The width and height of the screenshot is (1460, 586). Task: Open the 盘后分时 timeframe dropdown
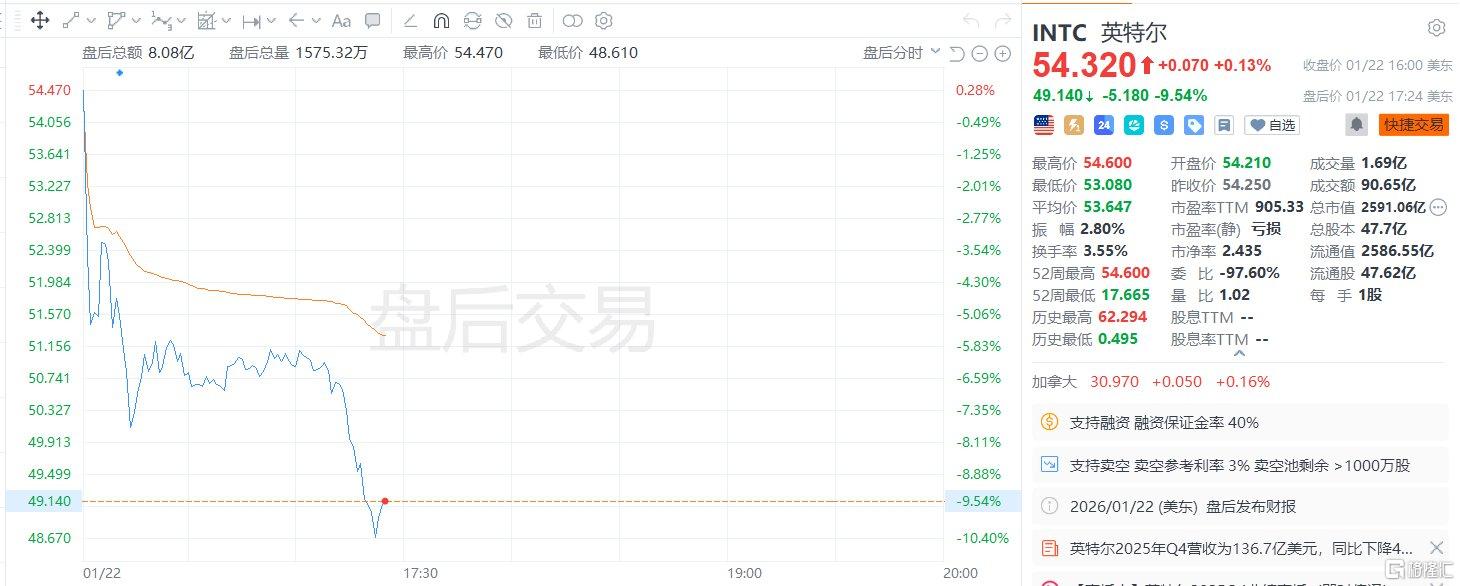point(902,53)
